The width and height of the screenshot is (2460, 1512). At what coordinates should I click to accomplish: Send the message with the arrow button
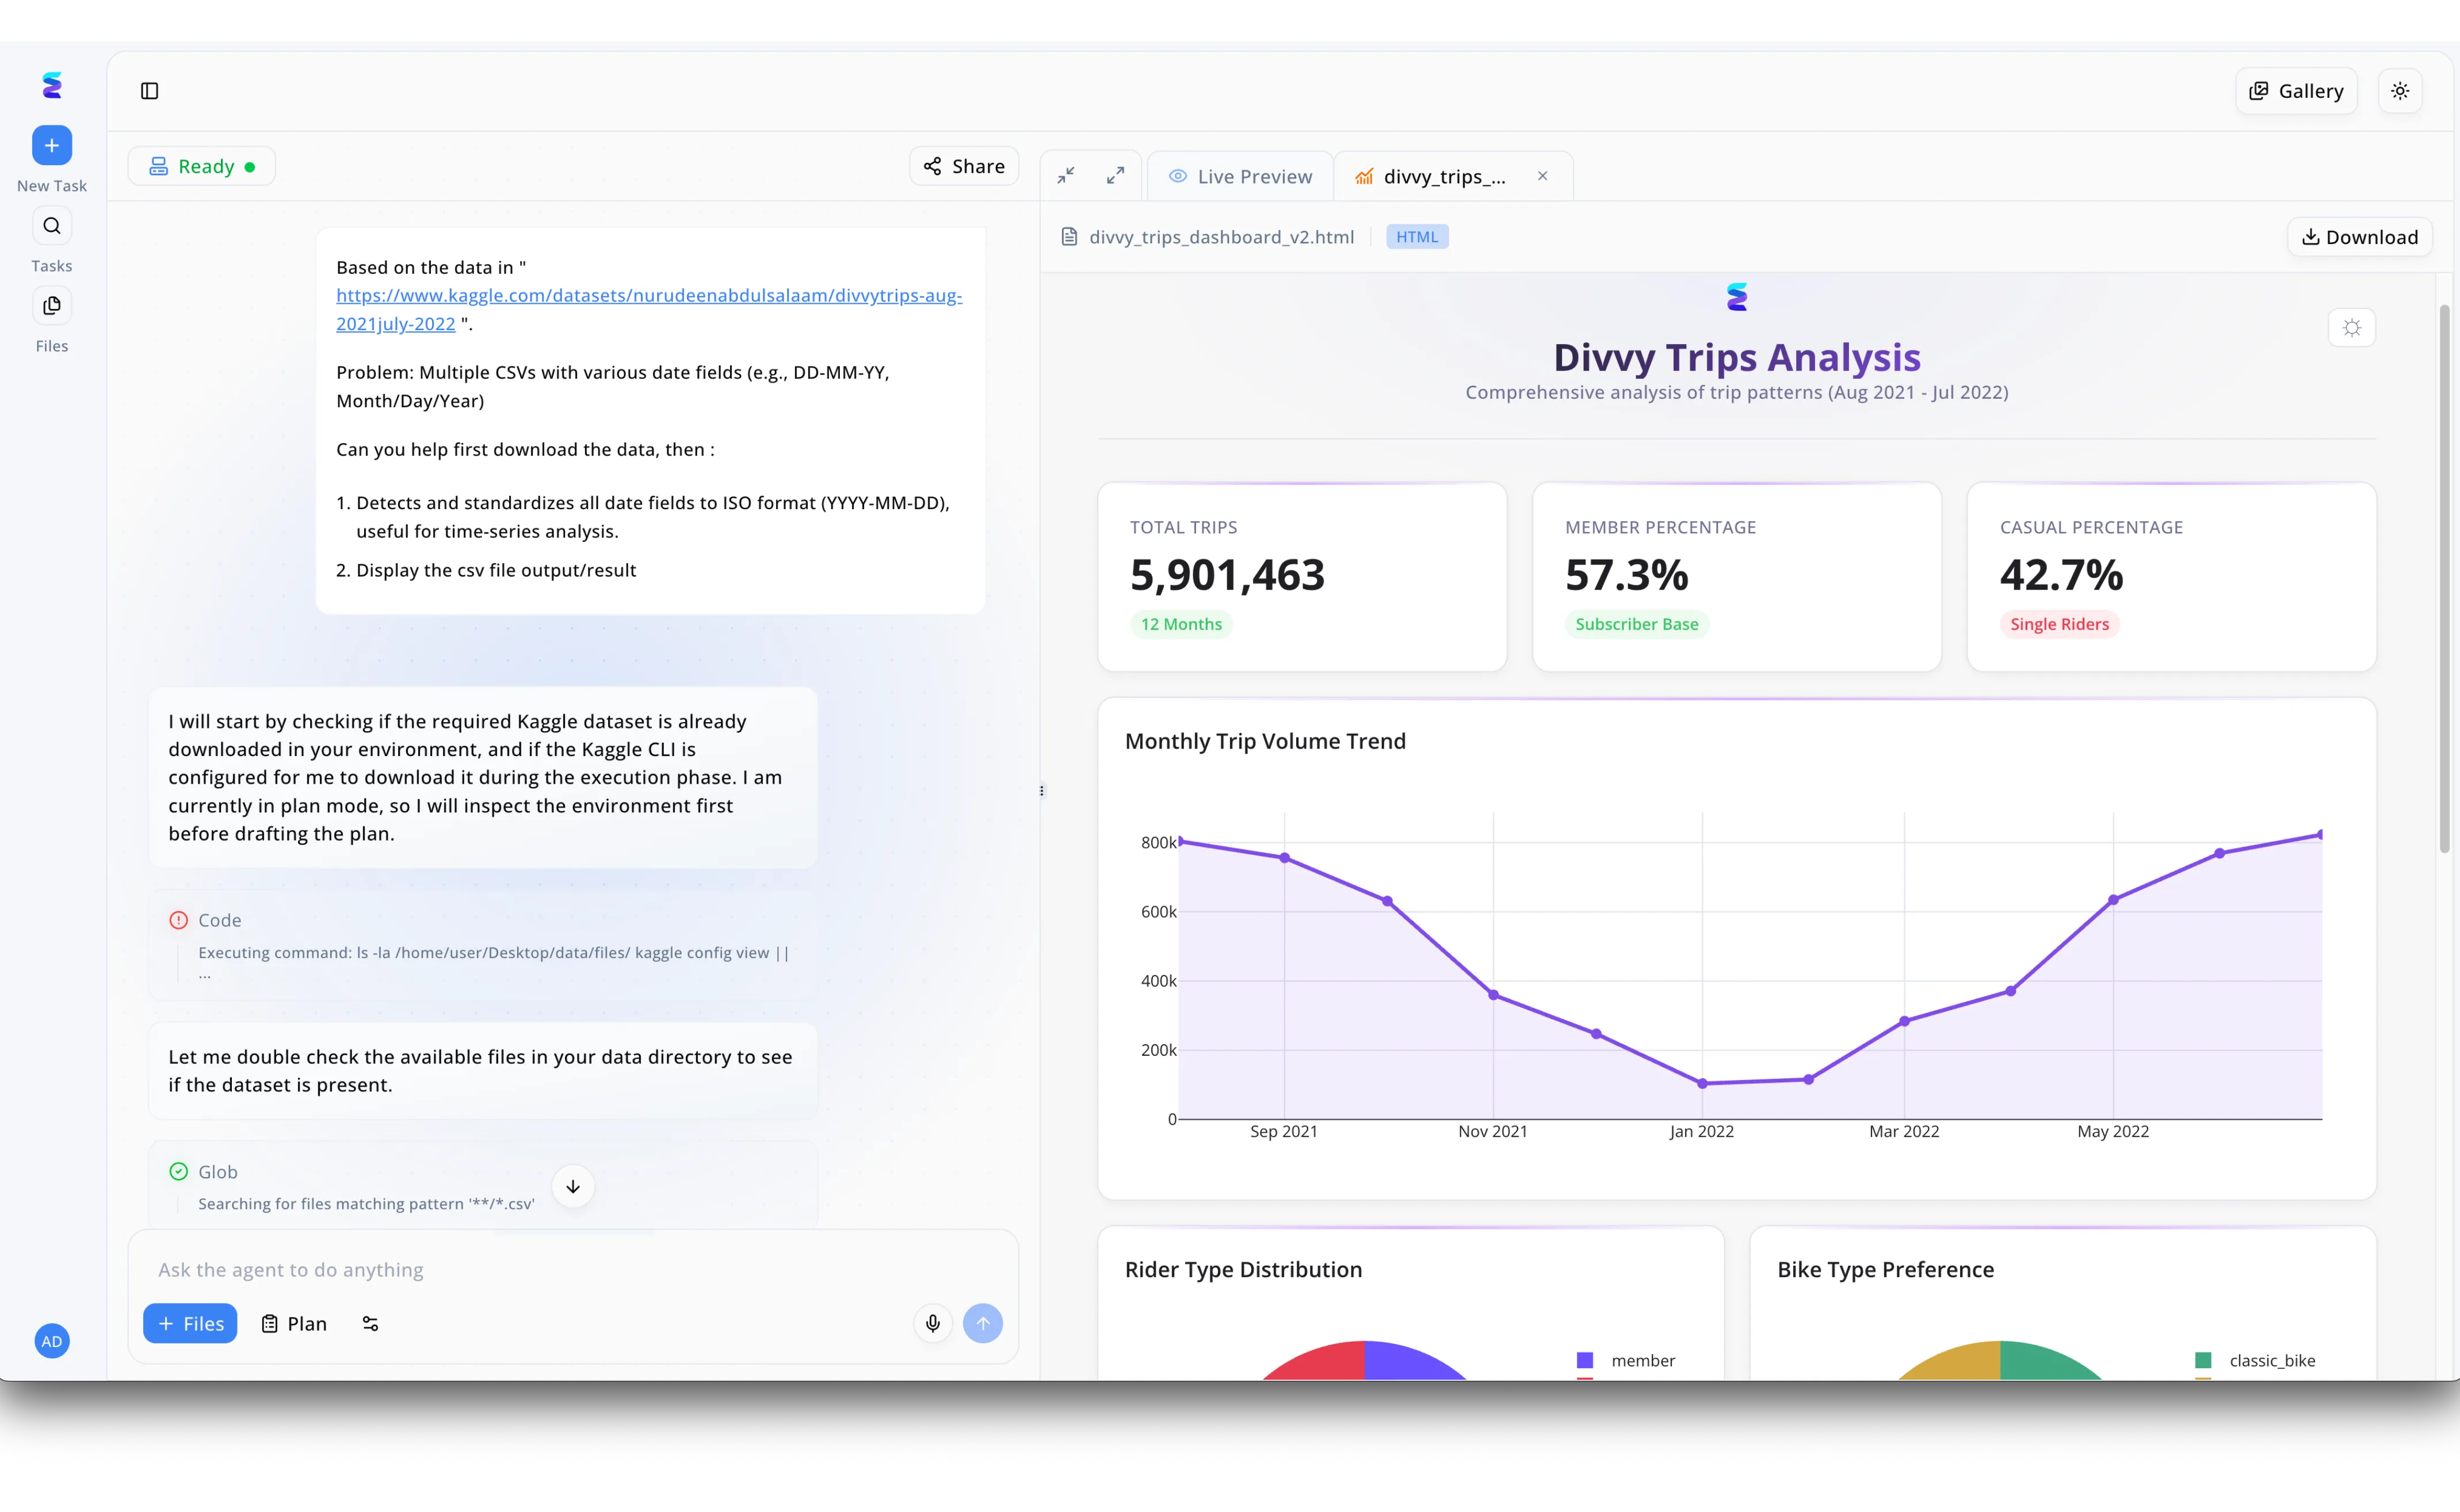coord(983,1323)
